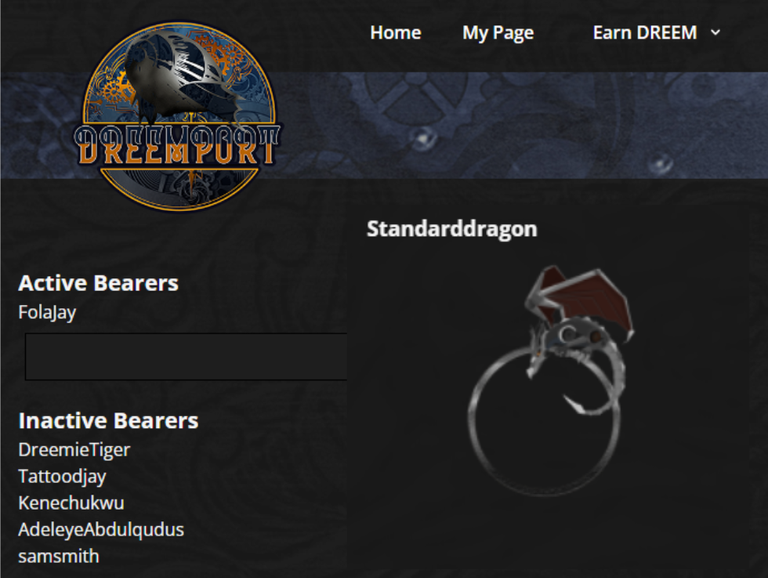This screenshot has height=578, width=768.
Task: Open the Home menu item
Action: click(395, 33)
